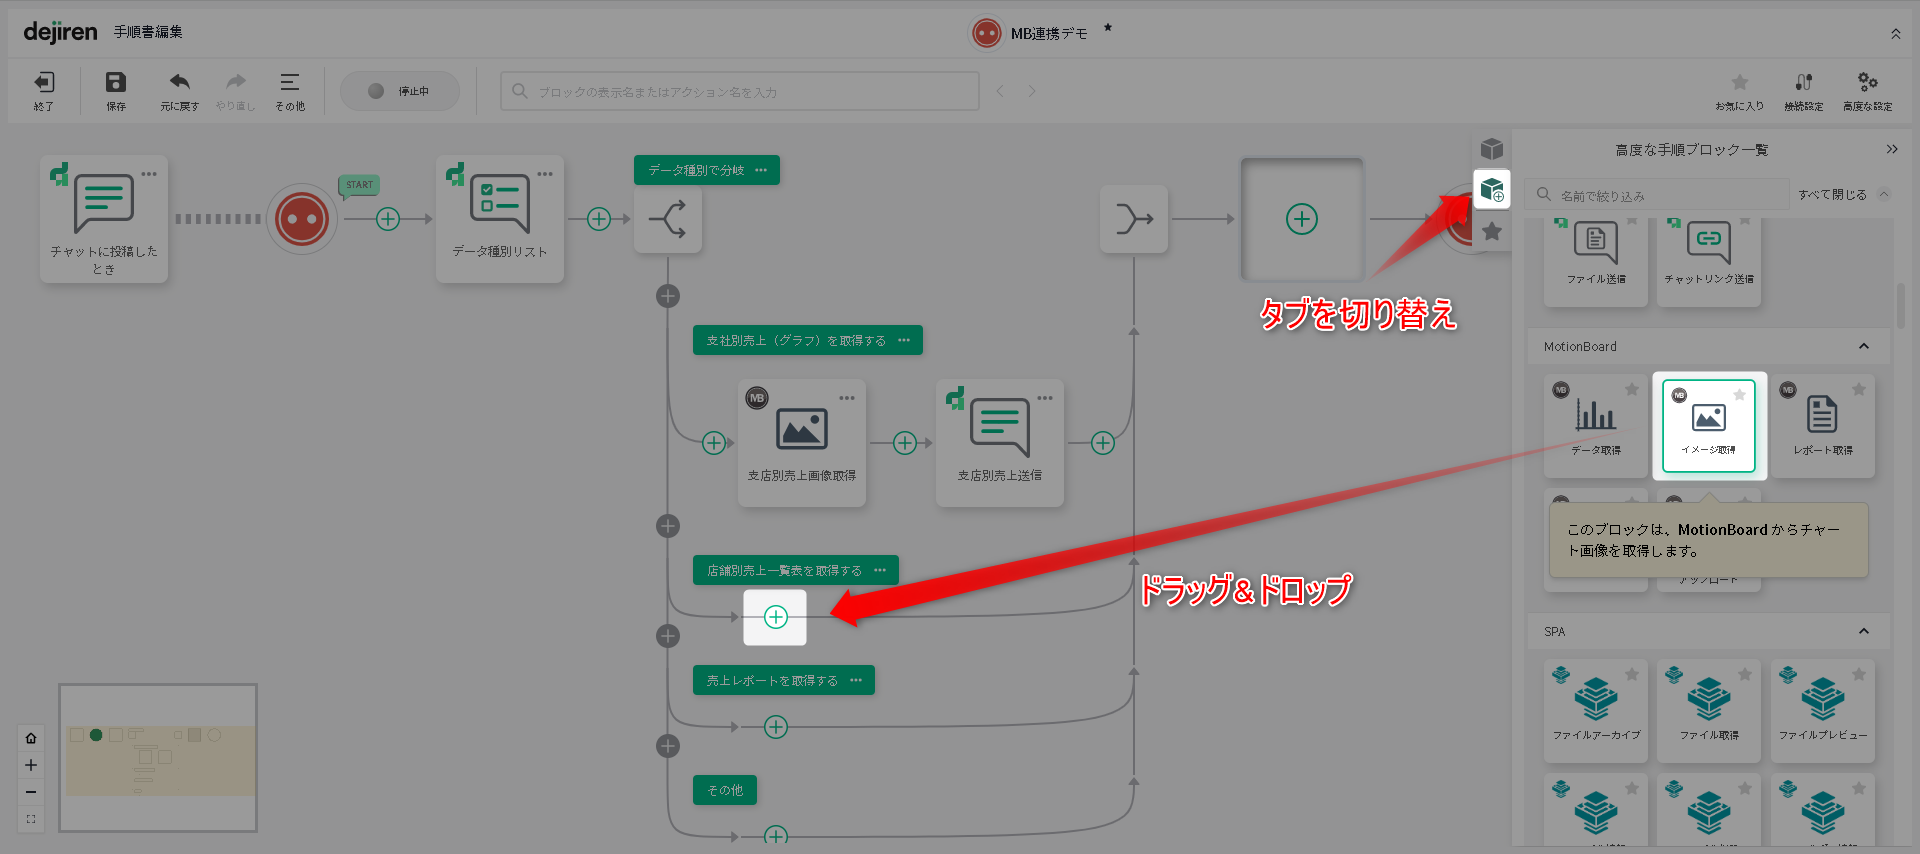Click the highlighted plus under 店舗別売上一覧表を取得する
Image resolution: width=1920 pixels, height=854 pixels.
(x=776, y=617)
